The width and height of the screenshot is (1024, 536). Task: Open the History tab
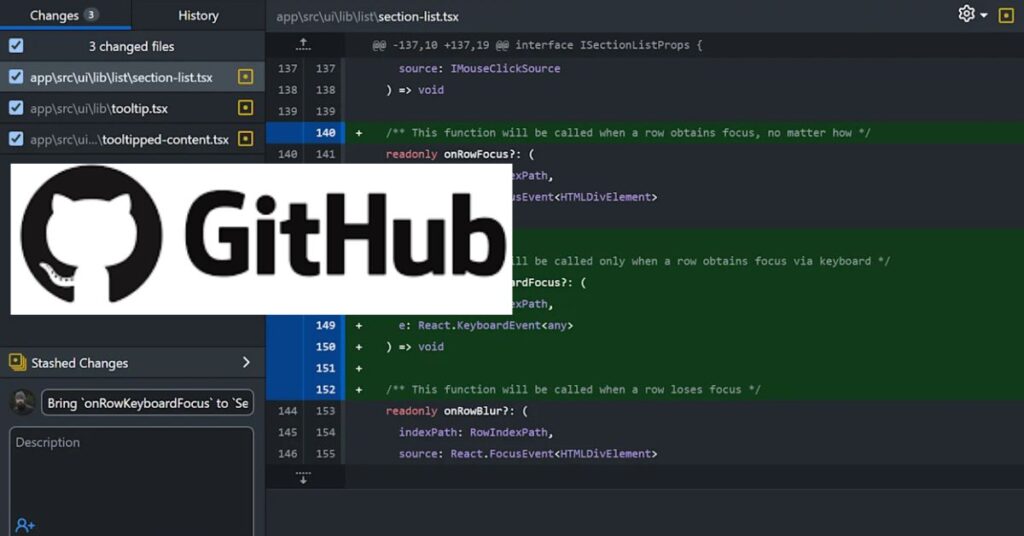(199, 15)
